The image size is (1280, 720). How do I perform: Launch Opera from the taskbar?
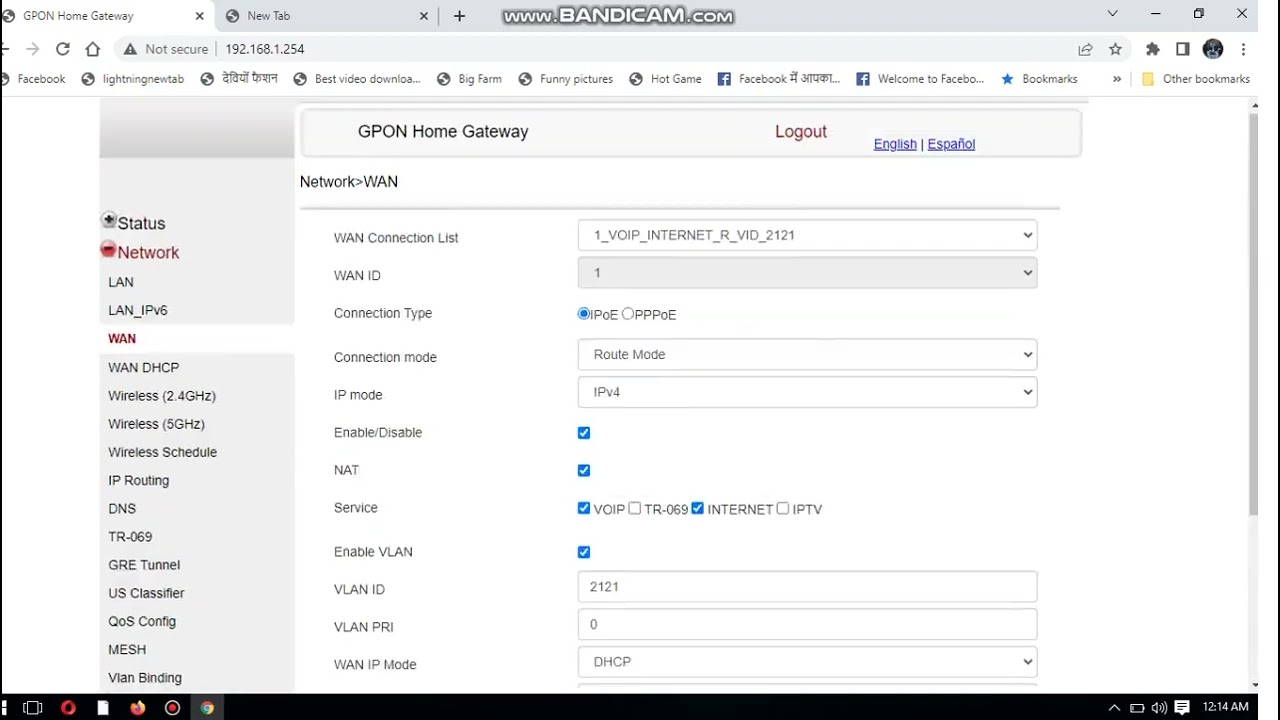click(x=68, y=708)
